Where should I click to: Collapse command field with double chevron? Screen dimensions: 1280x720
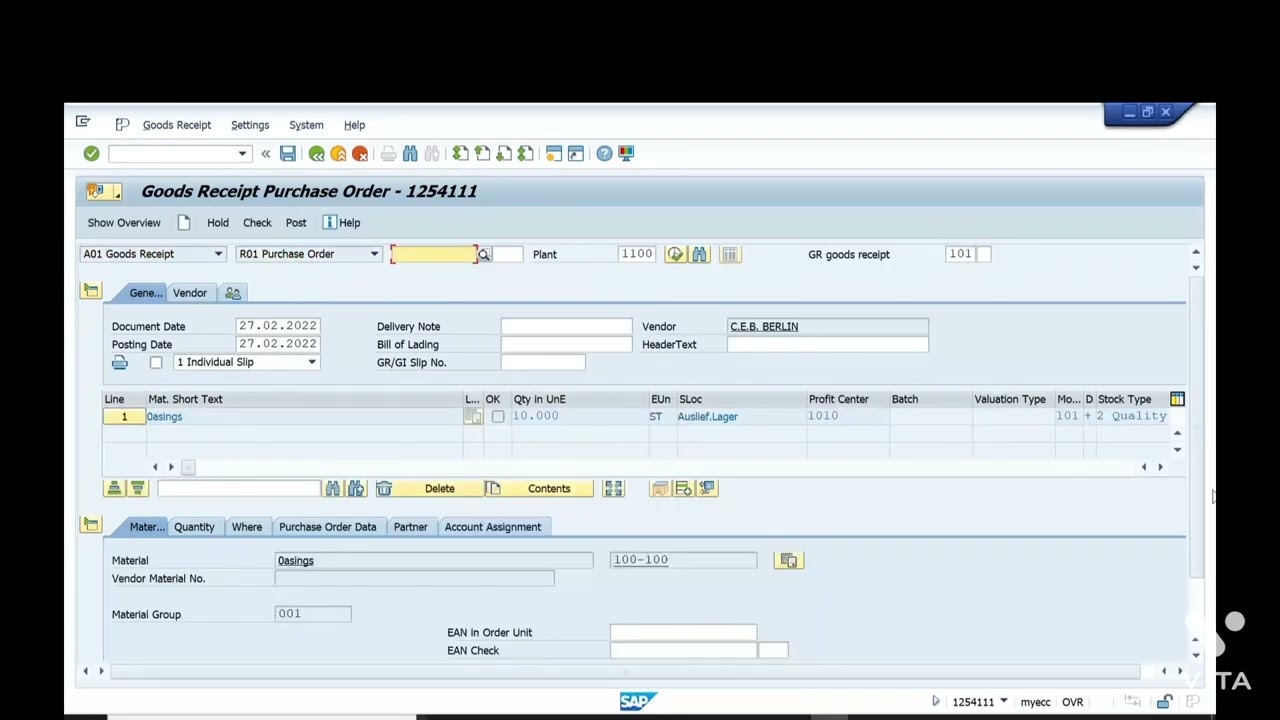coord(266,154)
